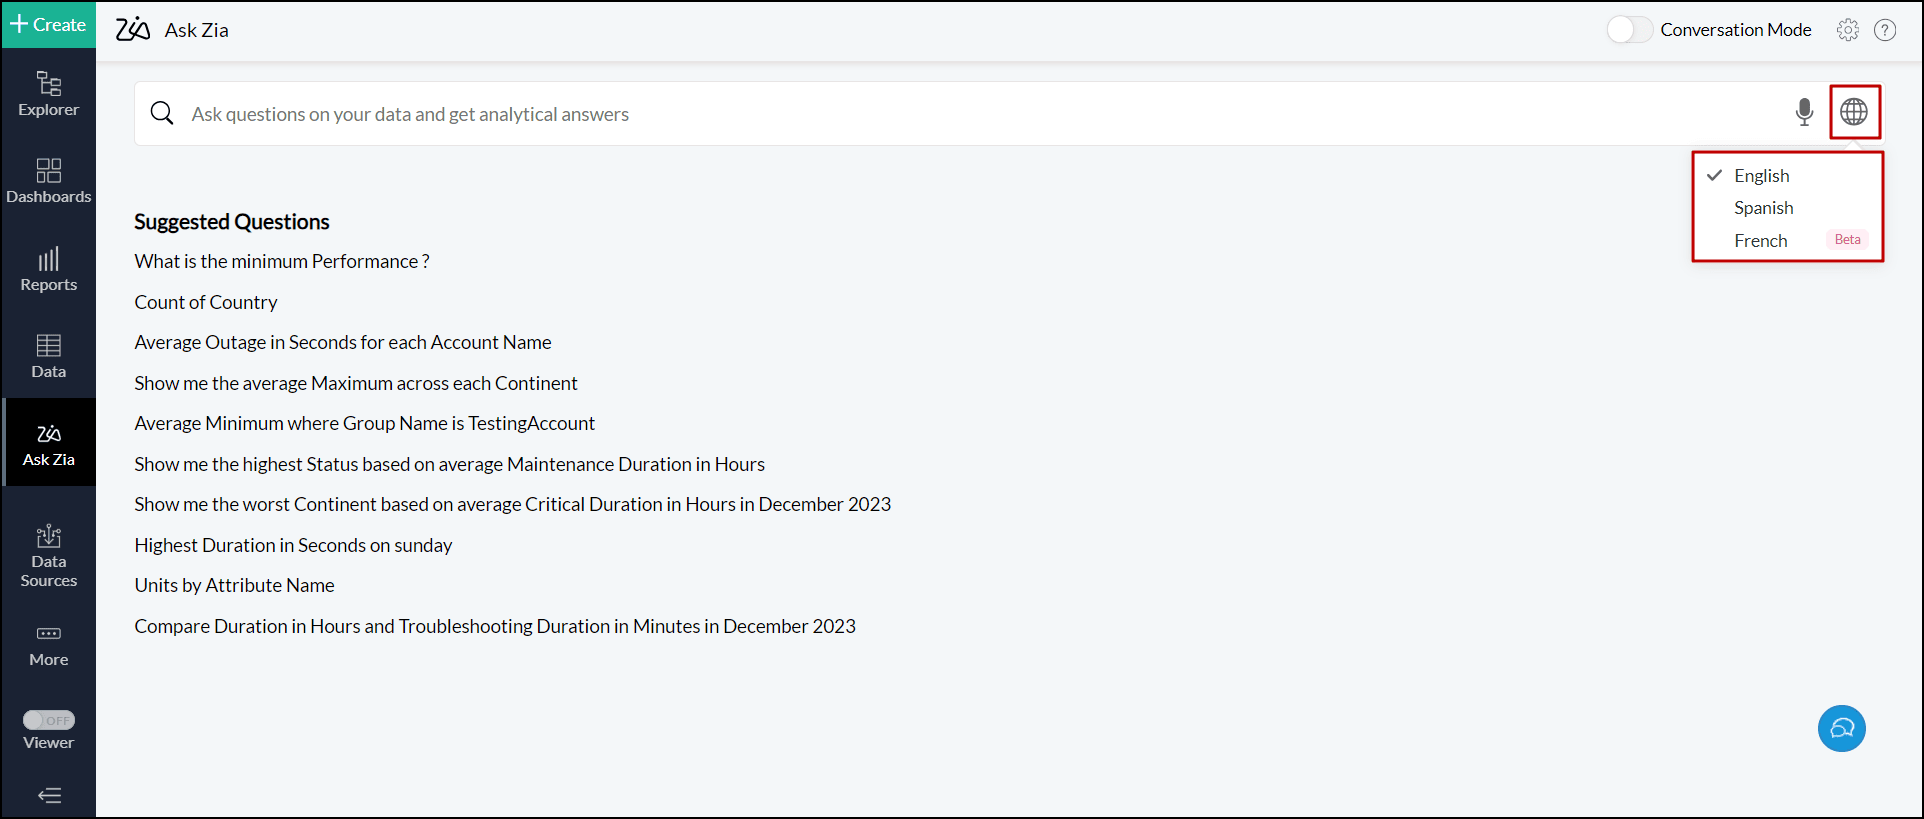Select Spanish from the language menu

[1763, 208]
